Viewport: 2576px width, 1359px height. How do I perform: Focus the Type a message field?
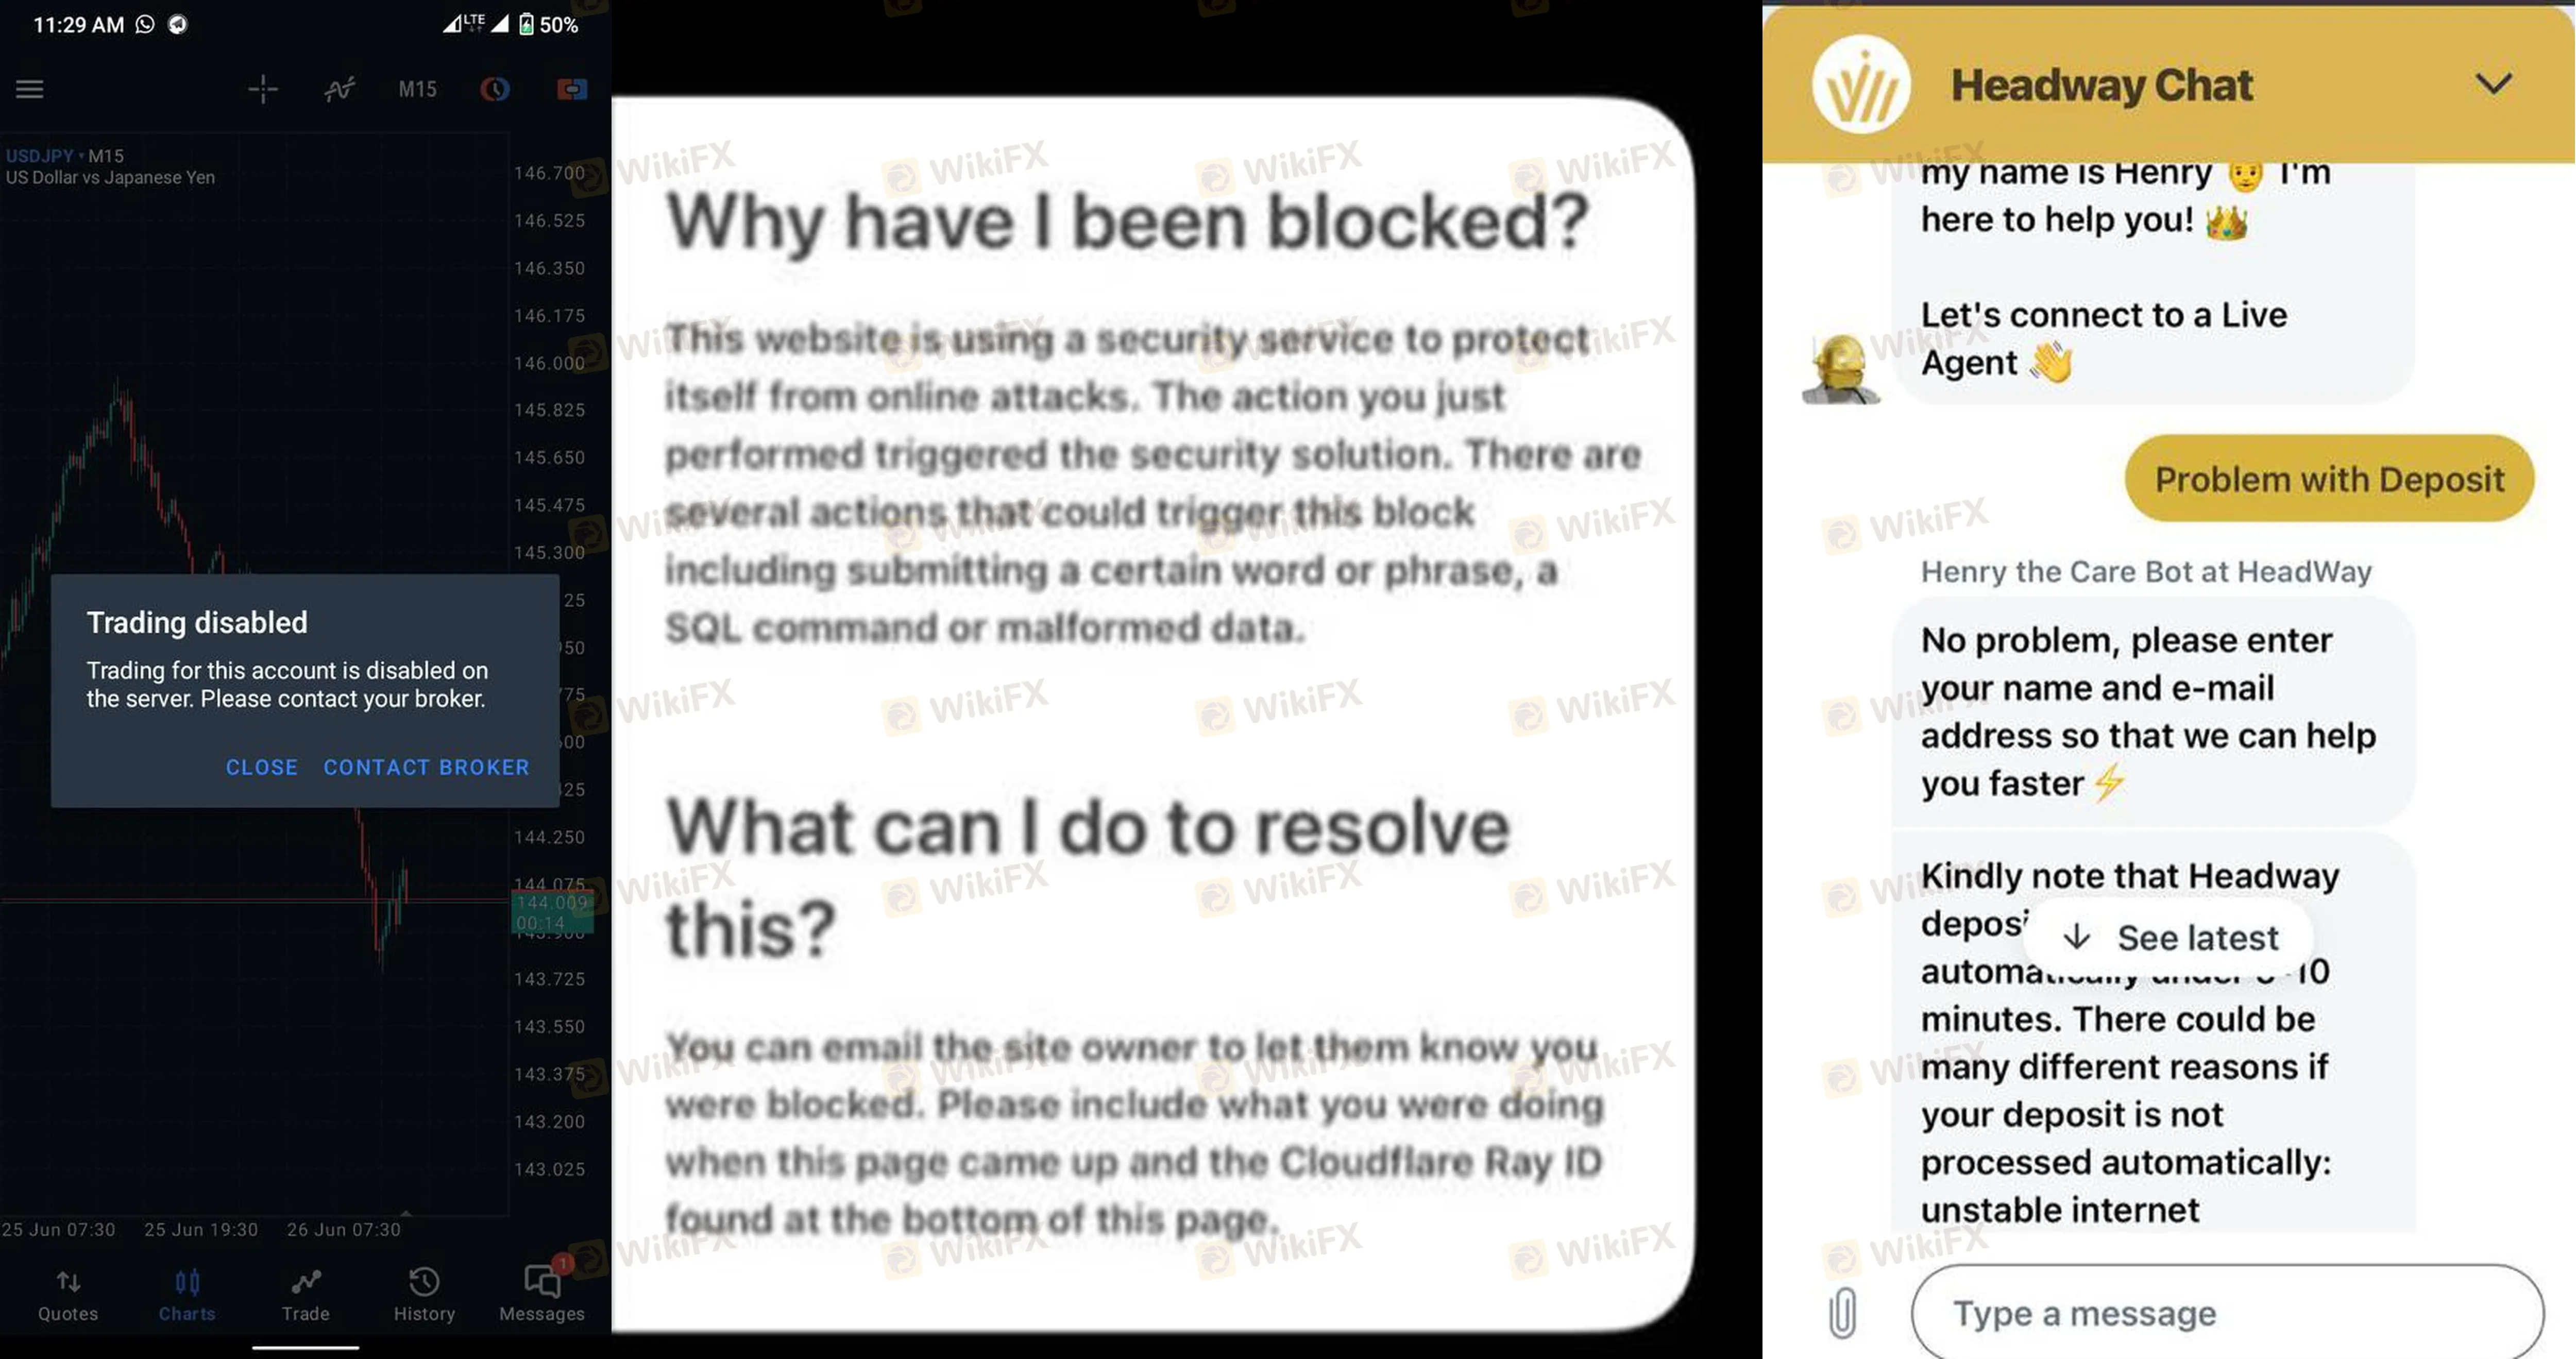pos(2227,1312)
